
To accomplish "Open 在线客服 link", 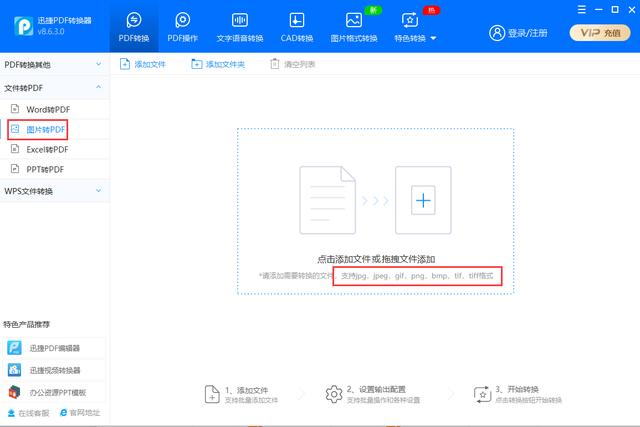I will pyautogui.click(x=33, y=413).
